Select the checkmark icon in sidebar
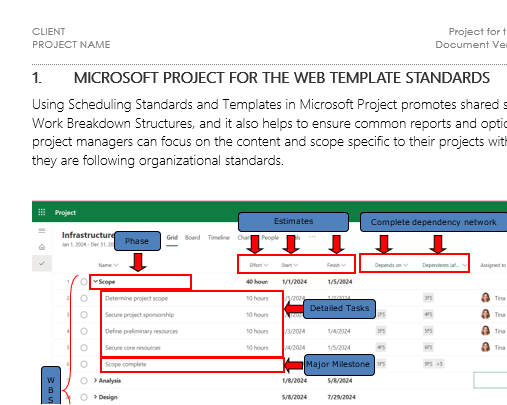 pos(42,263)
